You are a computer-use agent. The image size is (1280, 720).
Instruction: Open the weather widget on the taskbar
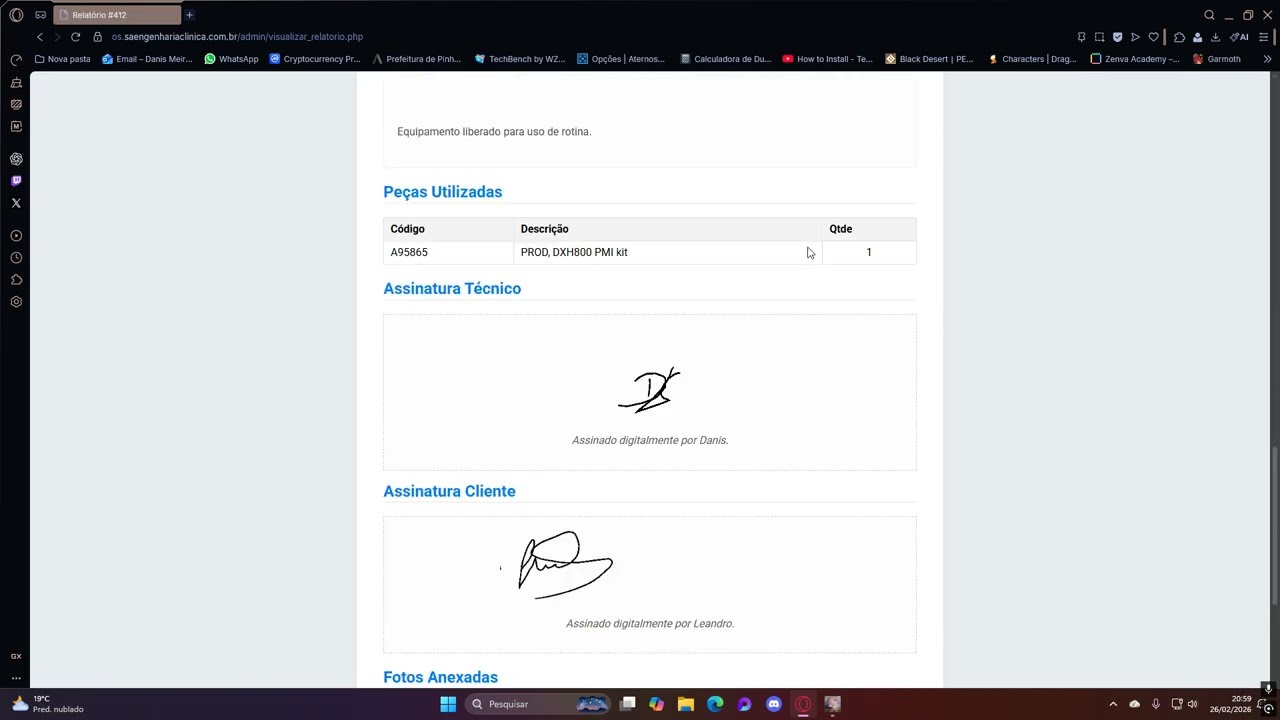point(46,704)
